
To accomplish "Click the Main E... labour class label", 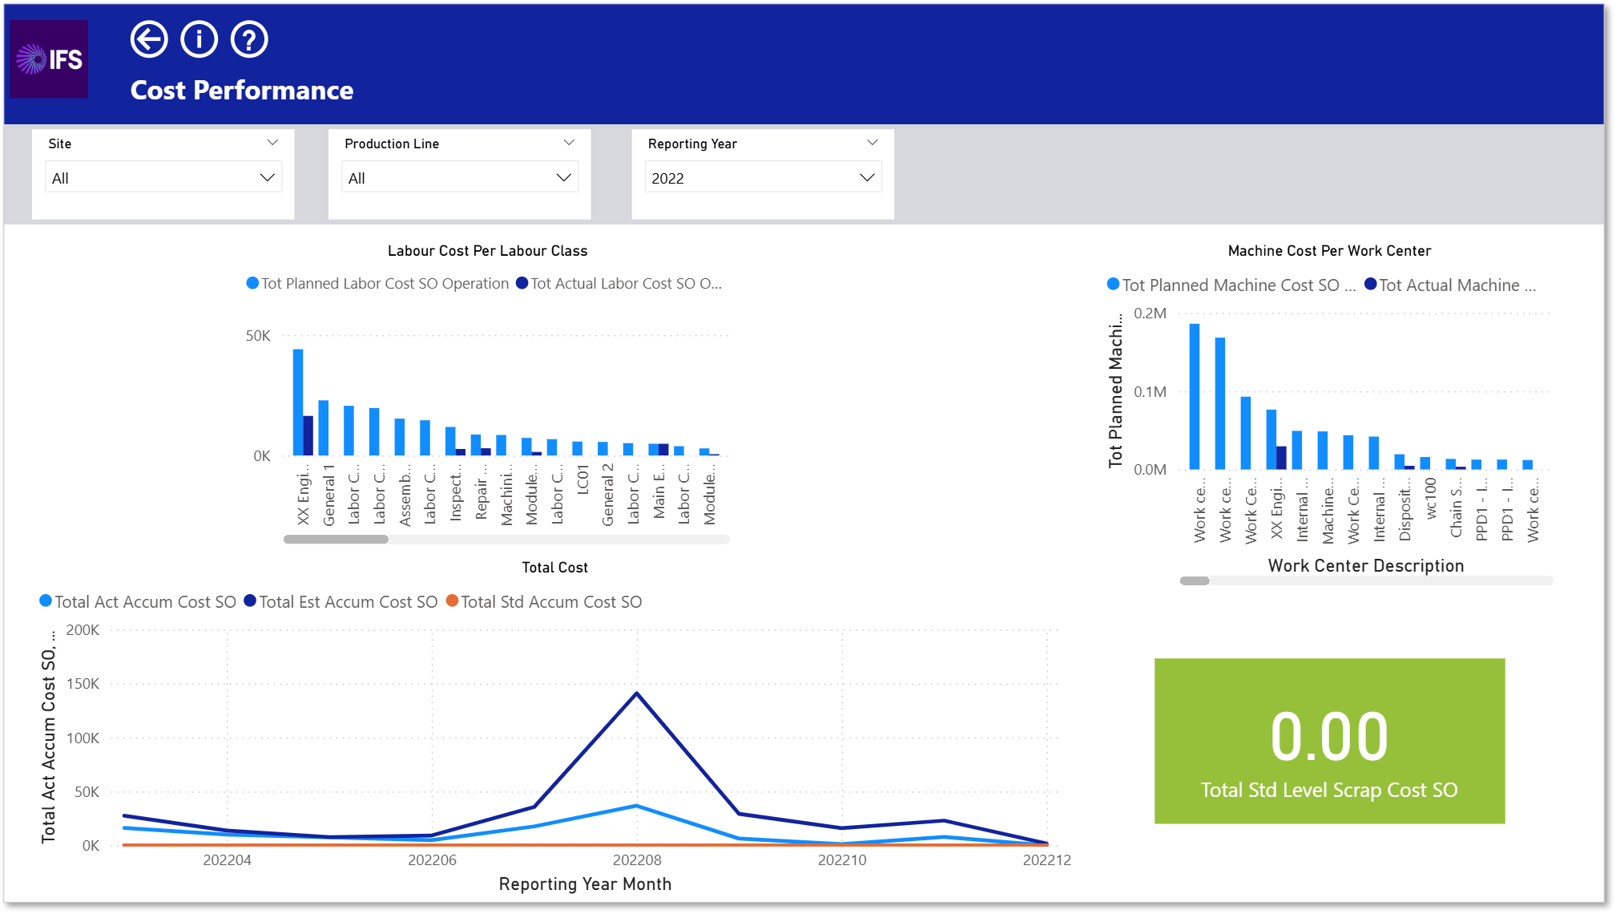I will click(659, 492).
